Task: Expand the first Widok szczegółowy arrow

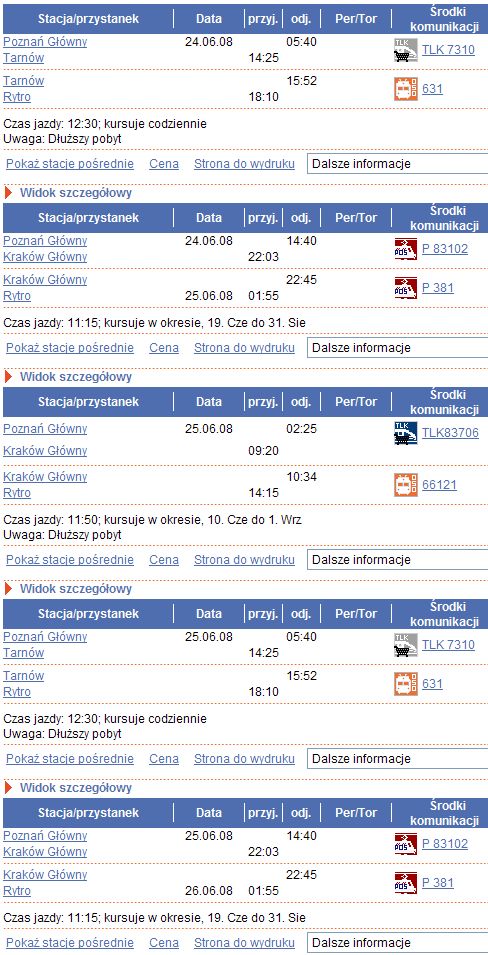Action: click(x=9, y=193)
